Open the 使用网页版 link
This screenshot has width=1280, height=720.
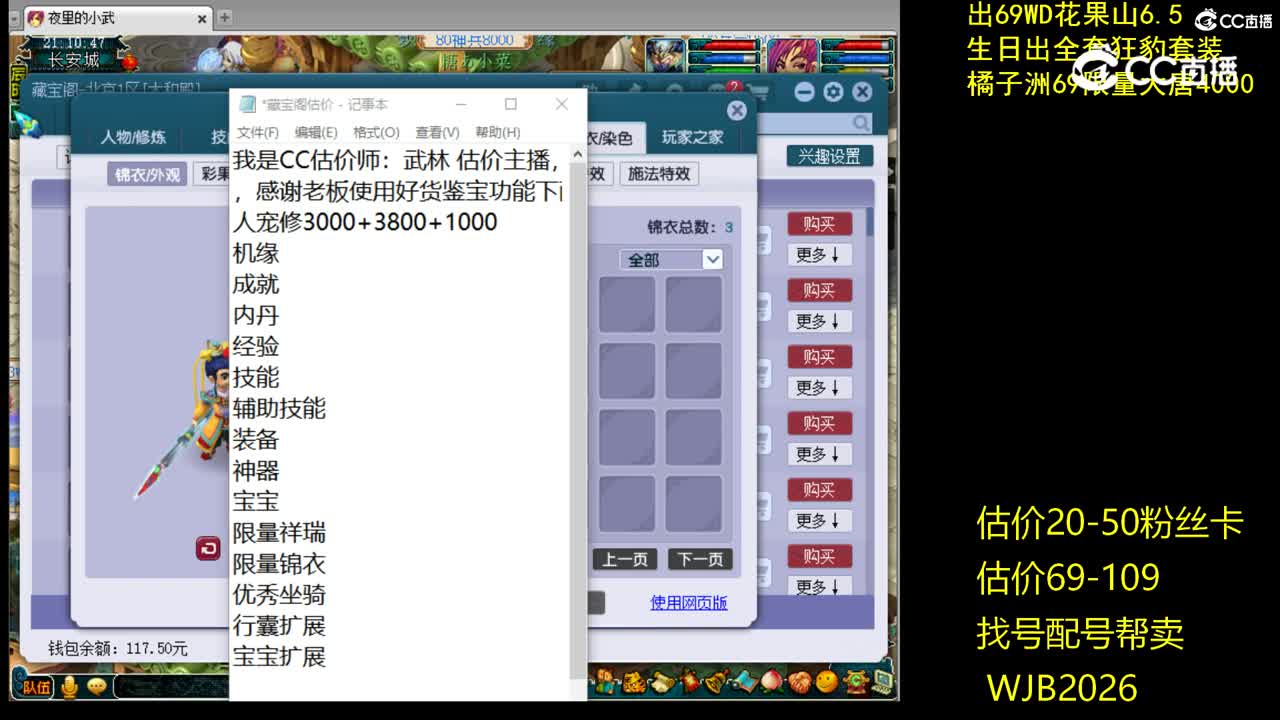click(x=689, y=602)
